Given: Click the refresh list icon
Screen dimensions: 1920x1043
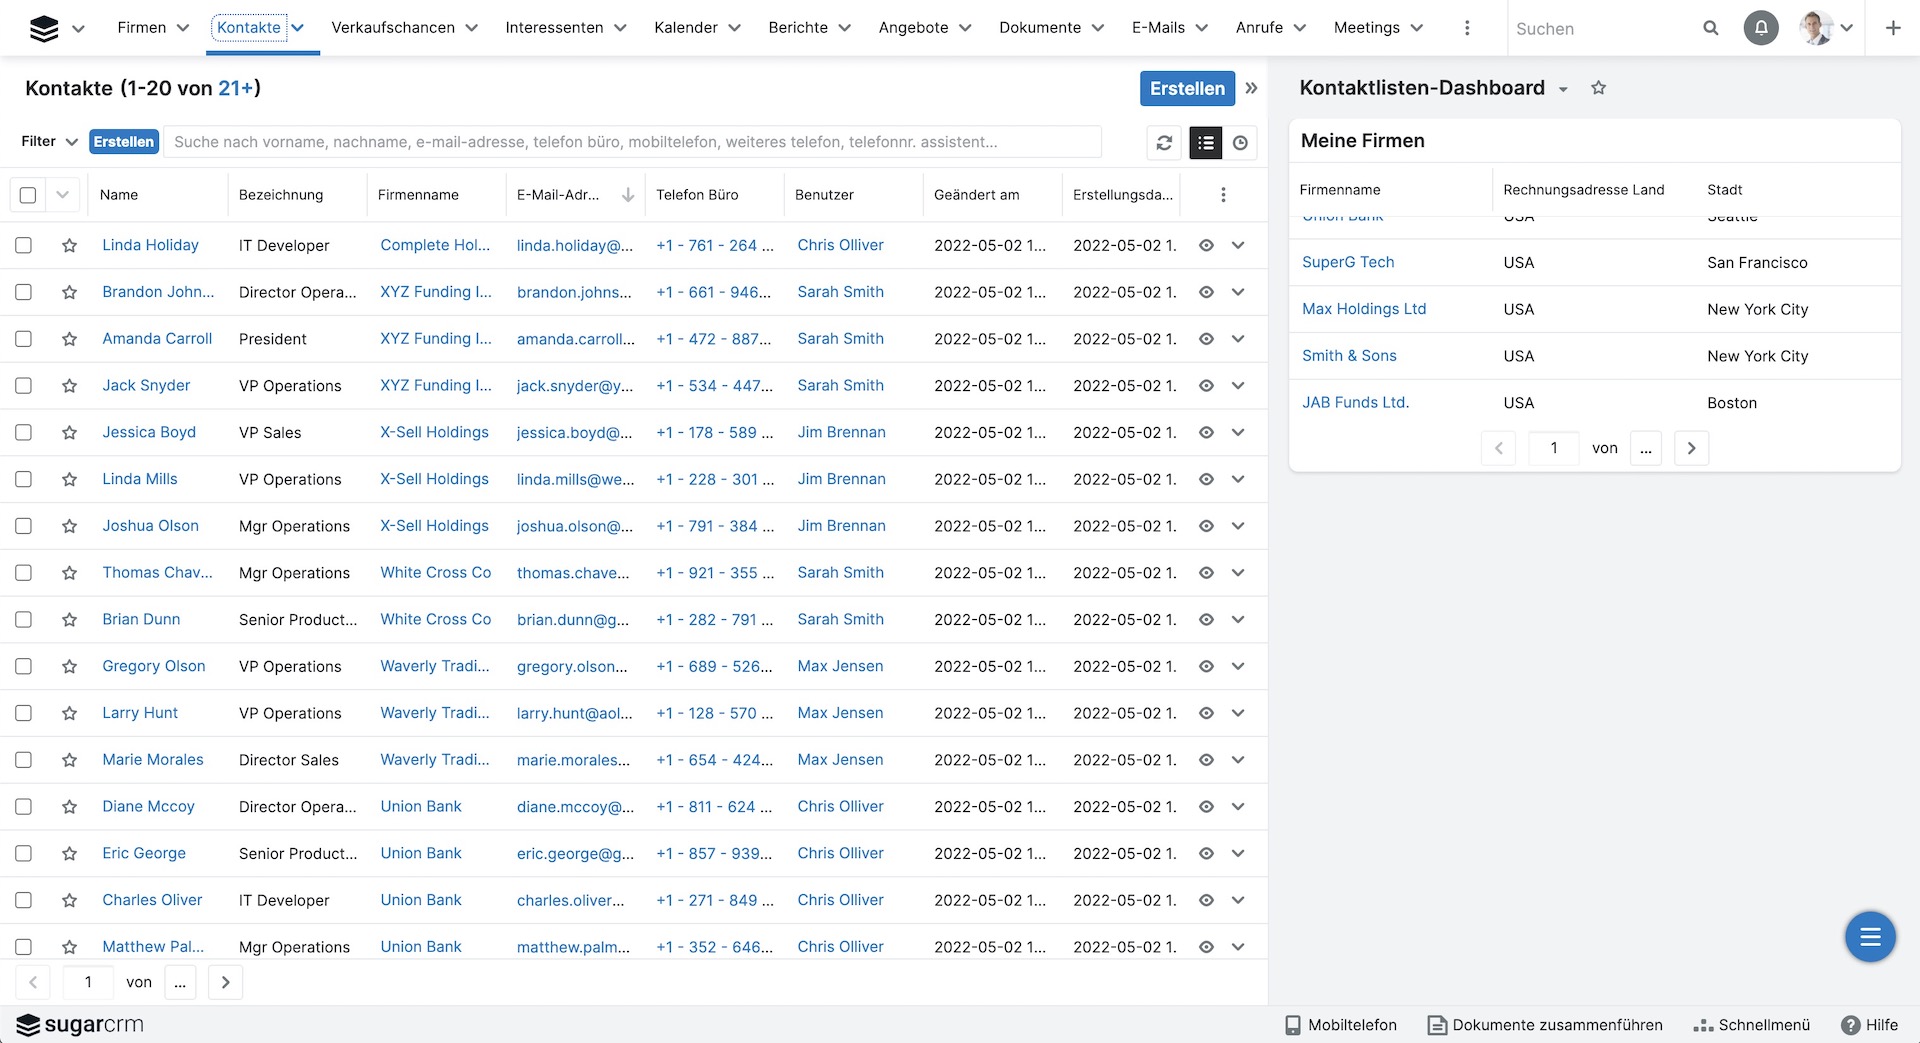Looking at the screenshot, I should (1164, 143).
